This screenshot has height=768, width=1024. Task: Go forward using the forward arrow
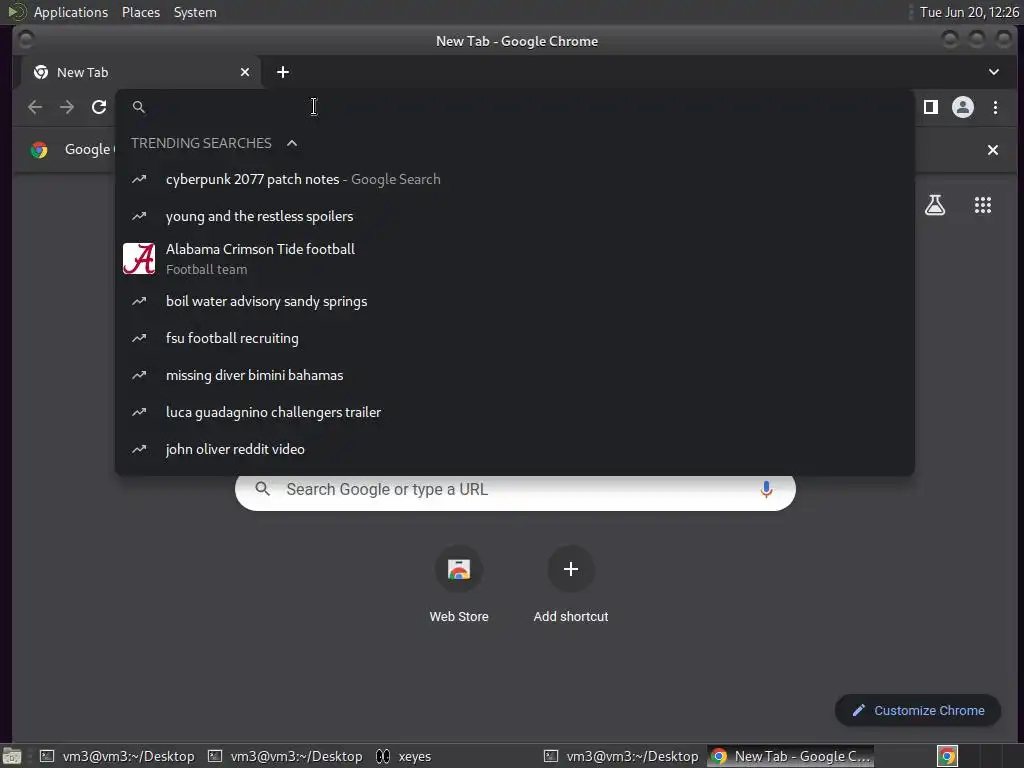(x=67, y=107)
